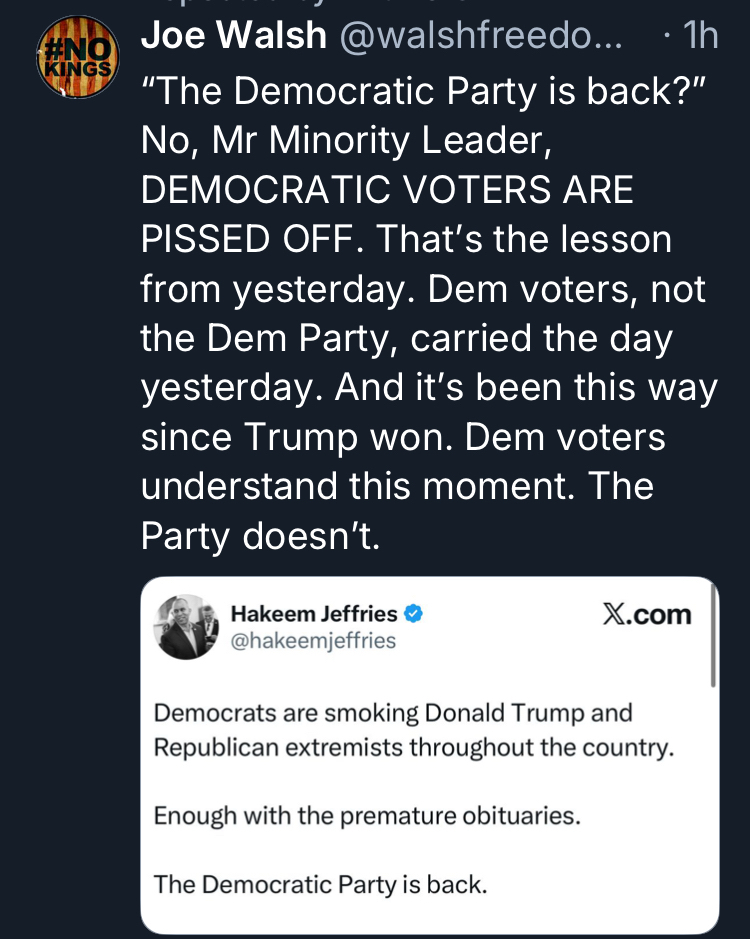Image resolution: width=750 pixels, height=939 pixels.
Task: Click the "Republican extremists throughout the country" line
Action: (x=414, y=747)
